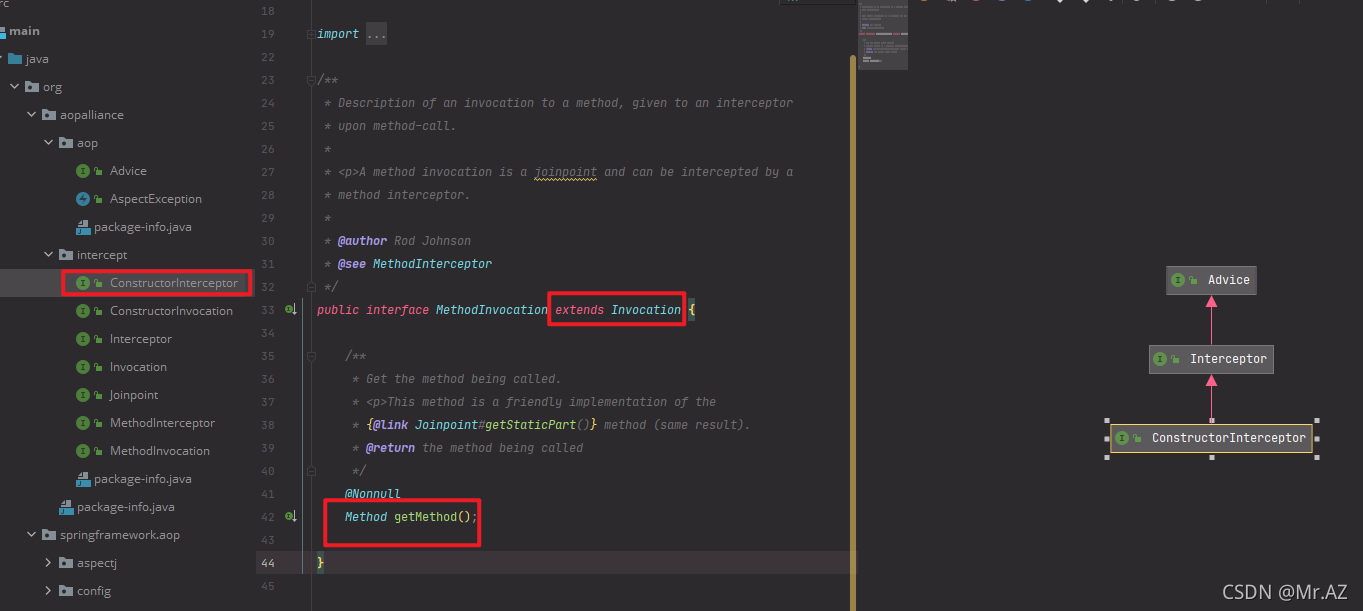Open MethodInvocation in the project tree
The height and width of the screenshot is (611, 1363).
click(x=160, y=451)
